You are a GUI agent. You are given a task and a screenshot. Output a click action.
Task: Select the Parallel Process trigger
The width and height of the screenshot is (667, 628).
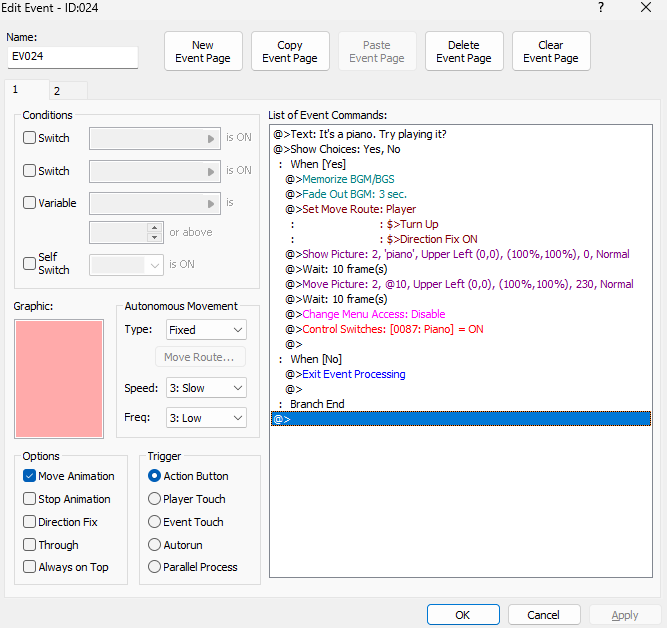[x=154, y=567]
